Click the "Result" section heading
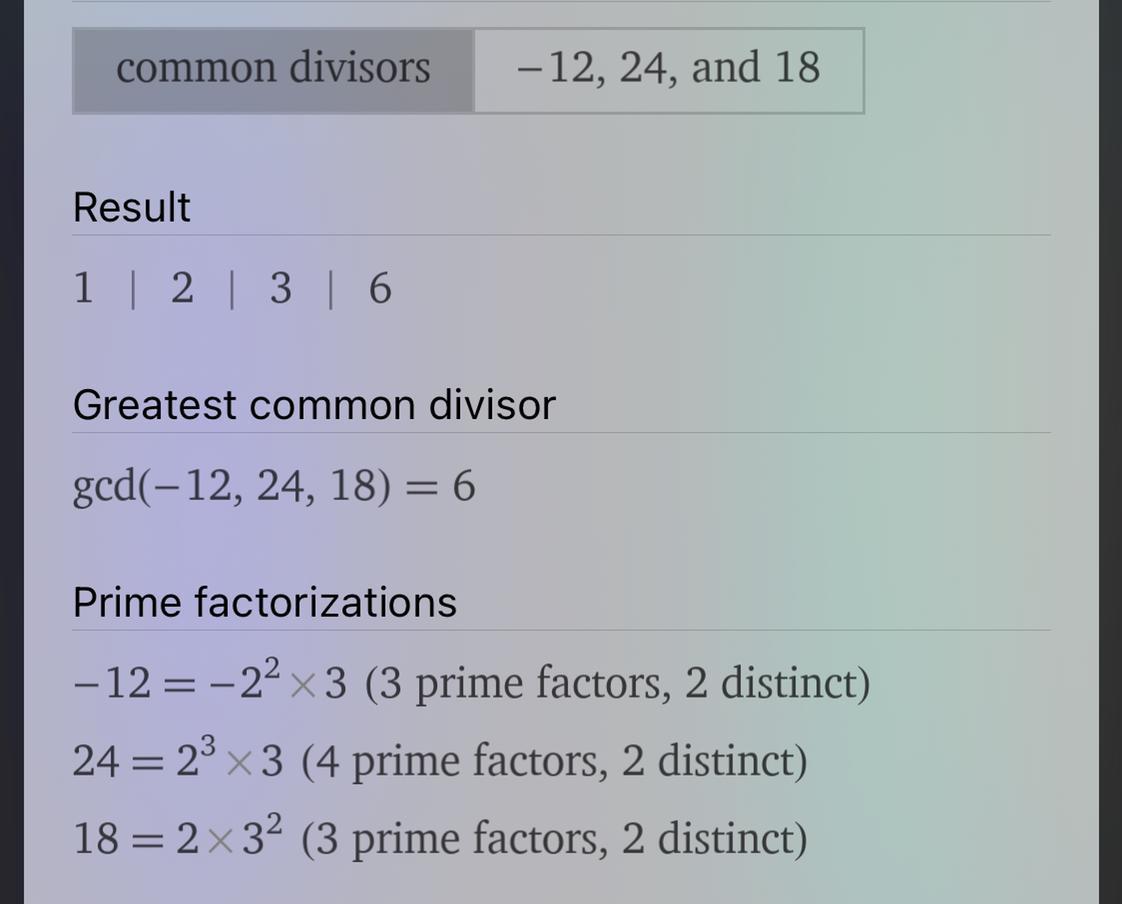The image size is (1122, 904). (x=132, y=207)
